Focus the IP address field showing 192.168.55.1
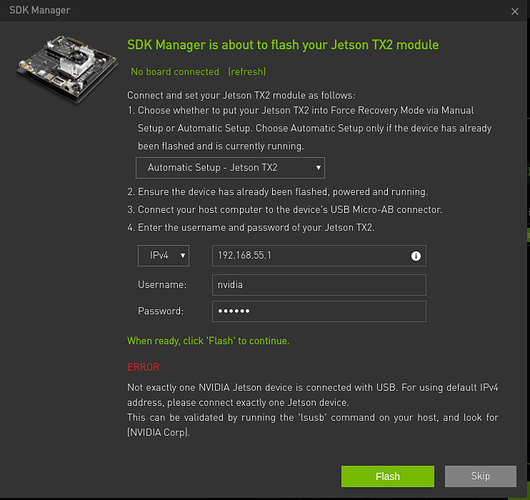Viewport: 530px width, 500px height. coord(319,256)
